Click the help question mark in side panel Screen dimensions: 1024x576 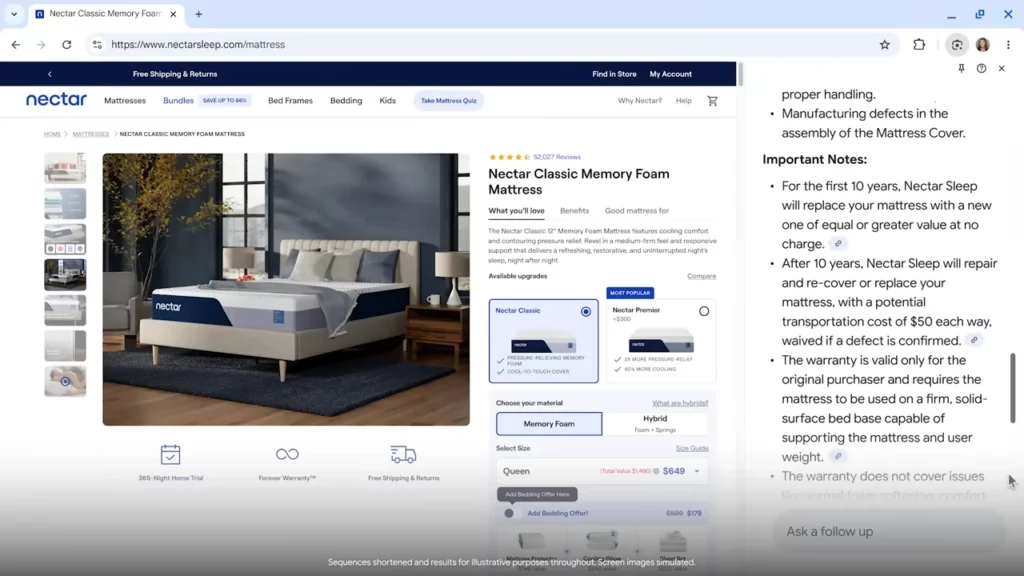[981, 69]
